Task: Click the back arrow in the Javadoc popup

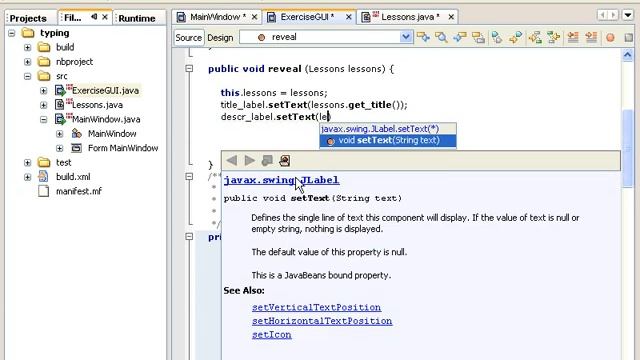Action: tap(232, 160)
